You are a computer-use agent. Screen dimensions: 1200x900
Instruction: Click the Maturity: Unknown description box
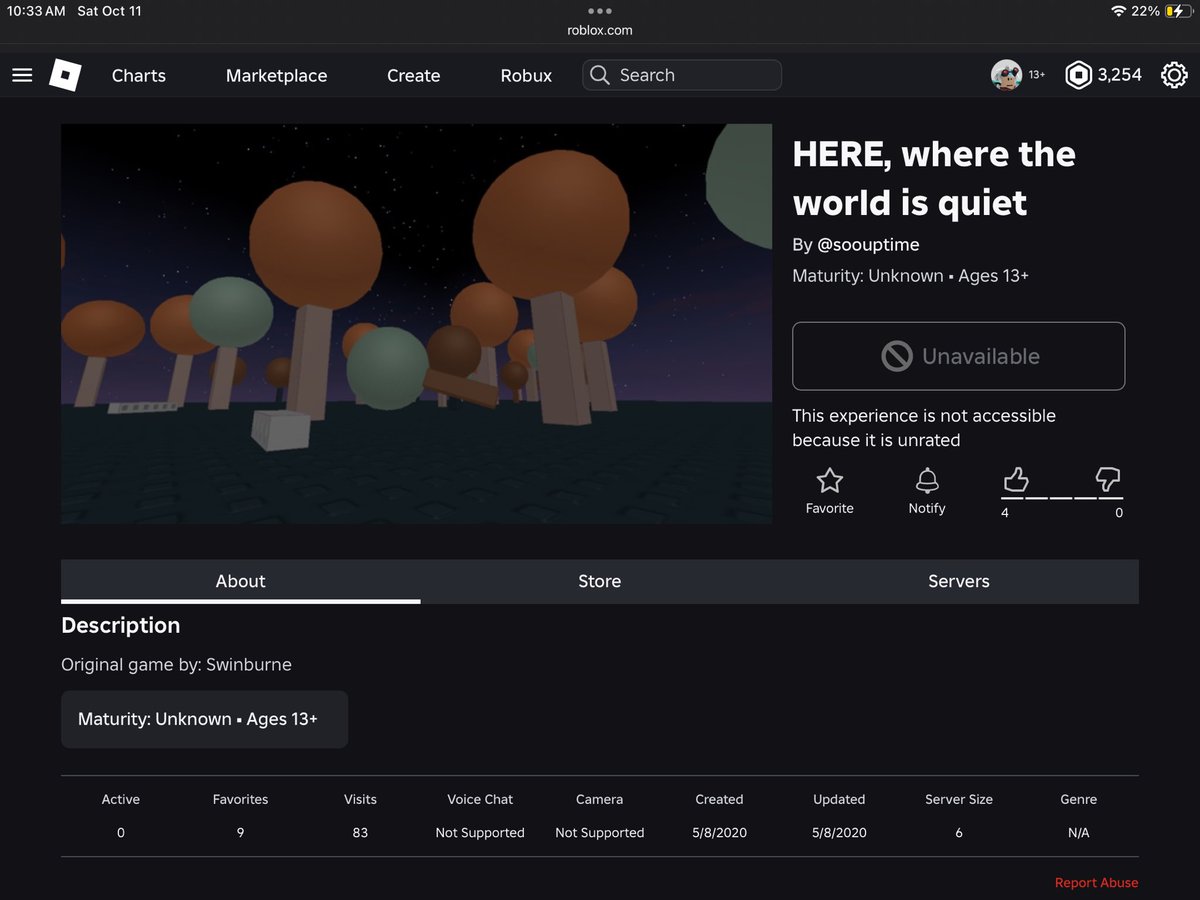coord(205,719)
